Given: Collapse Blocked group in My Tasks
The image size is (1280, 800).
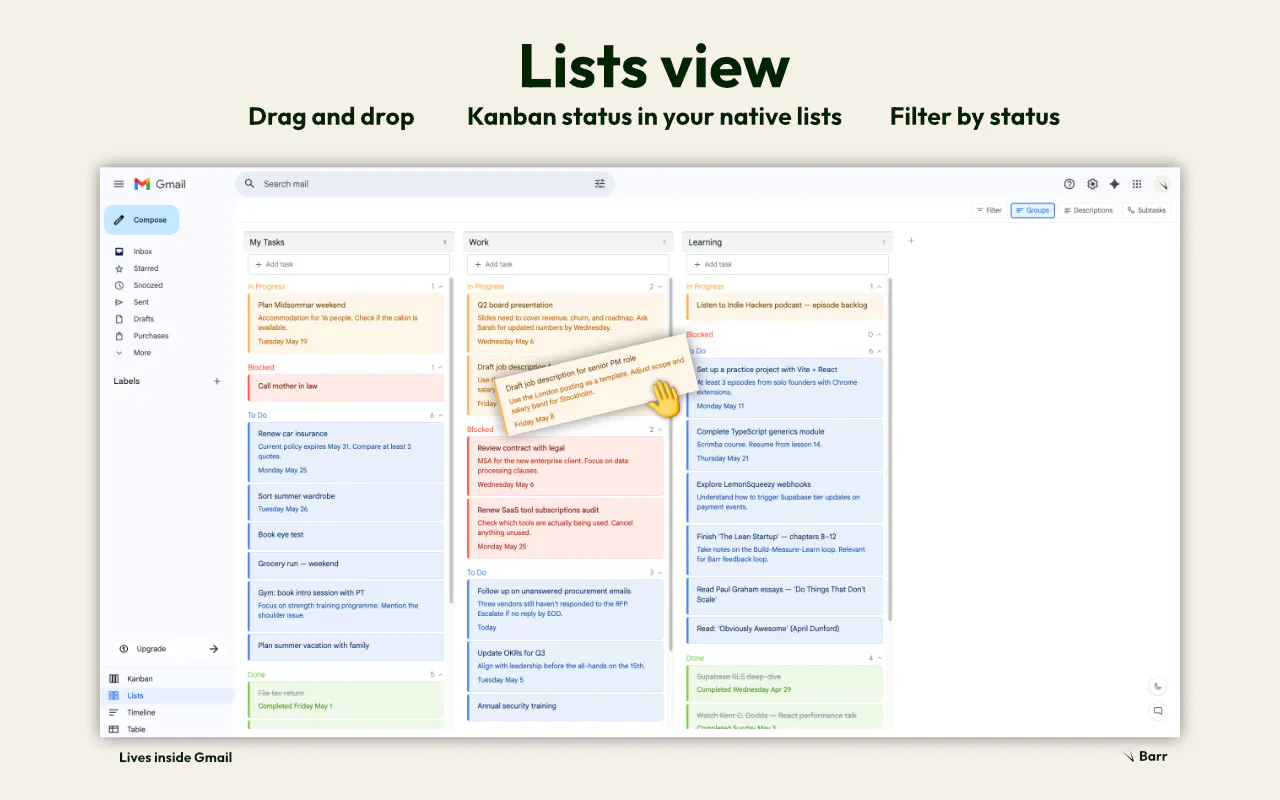Looking at the screenshot, I should pos(440,368).
